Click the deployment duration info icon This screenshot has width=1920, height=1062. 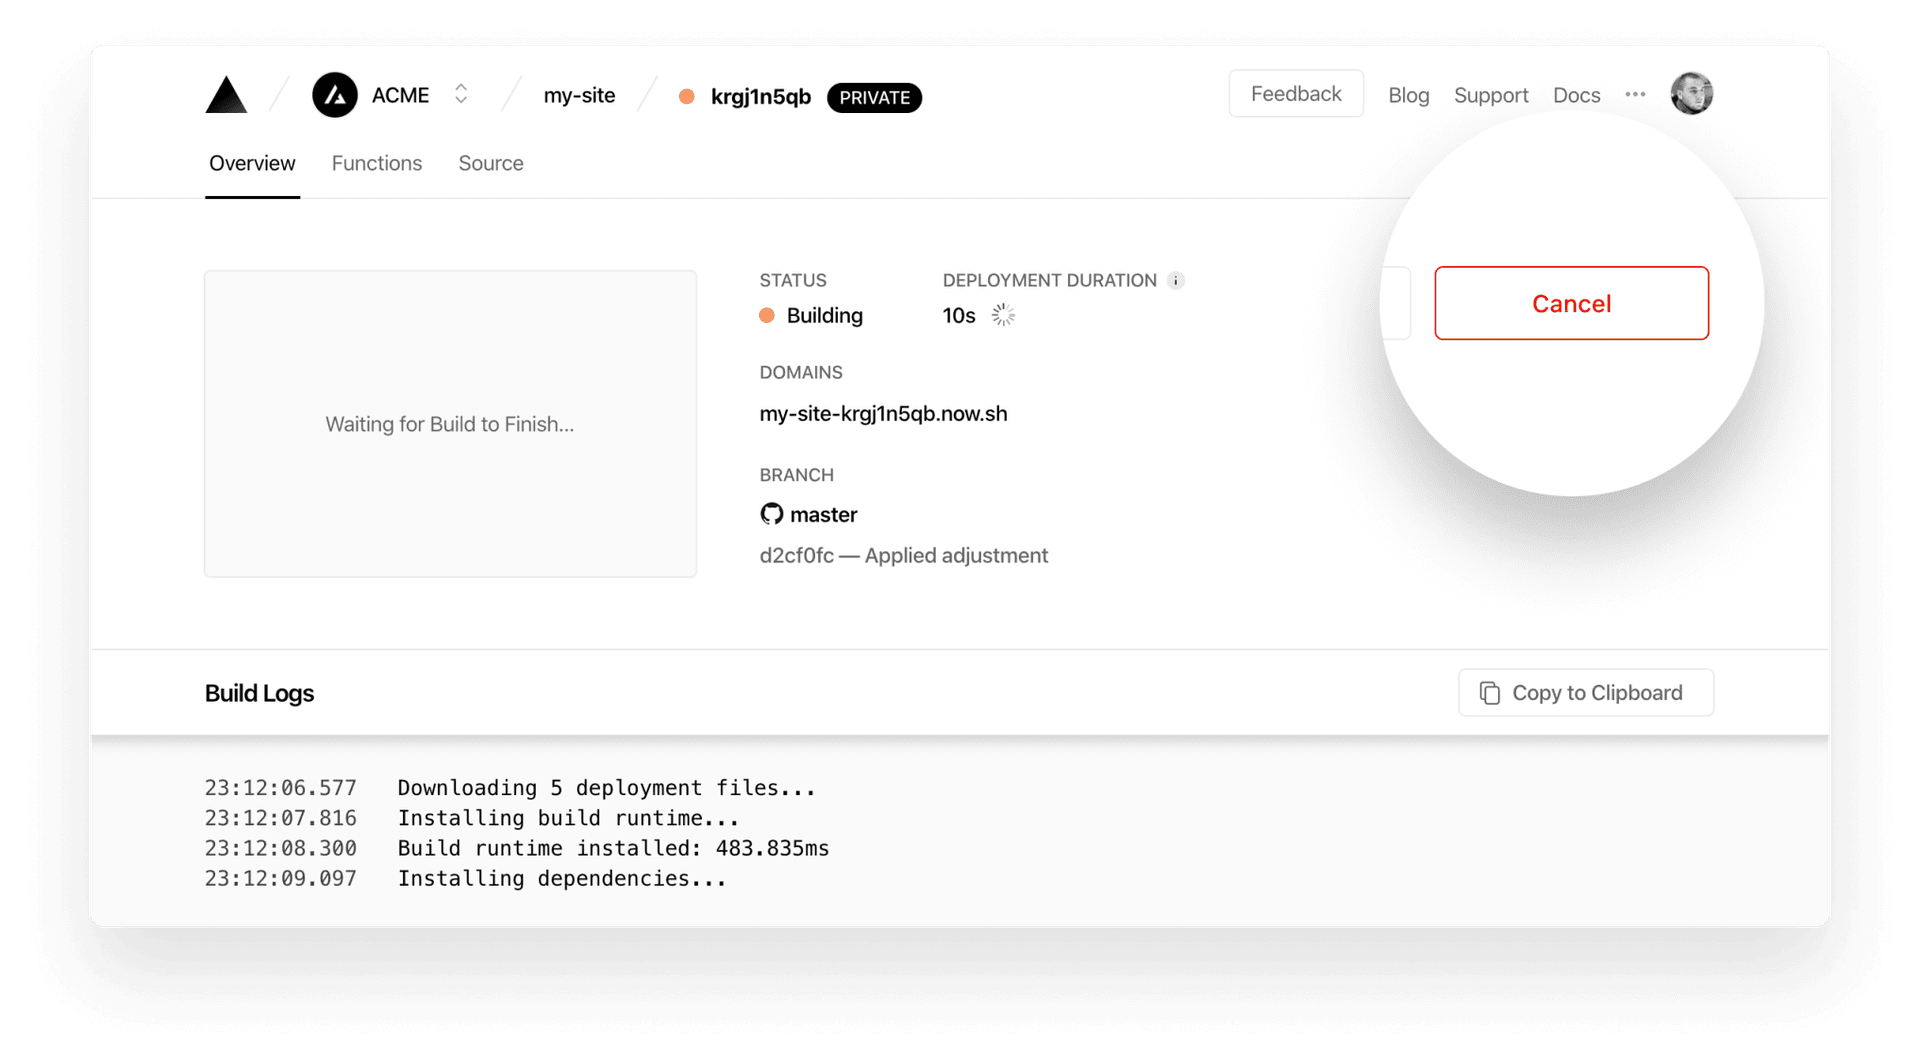point(1176,281)
